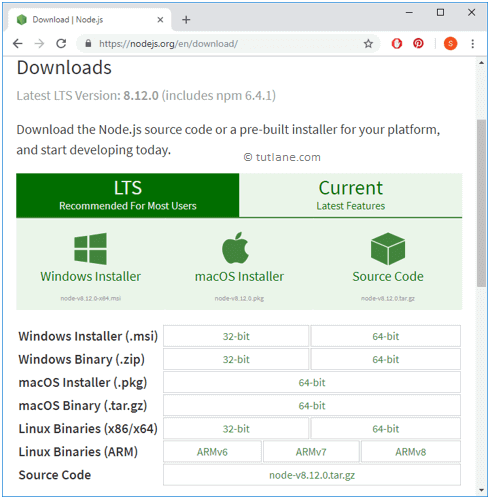Download macOS Binary (.tar.gz) 64-bit
Viewport: 490px width, 499px height.
click(x=312, y=406)
